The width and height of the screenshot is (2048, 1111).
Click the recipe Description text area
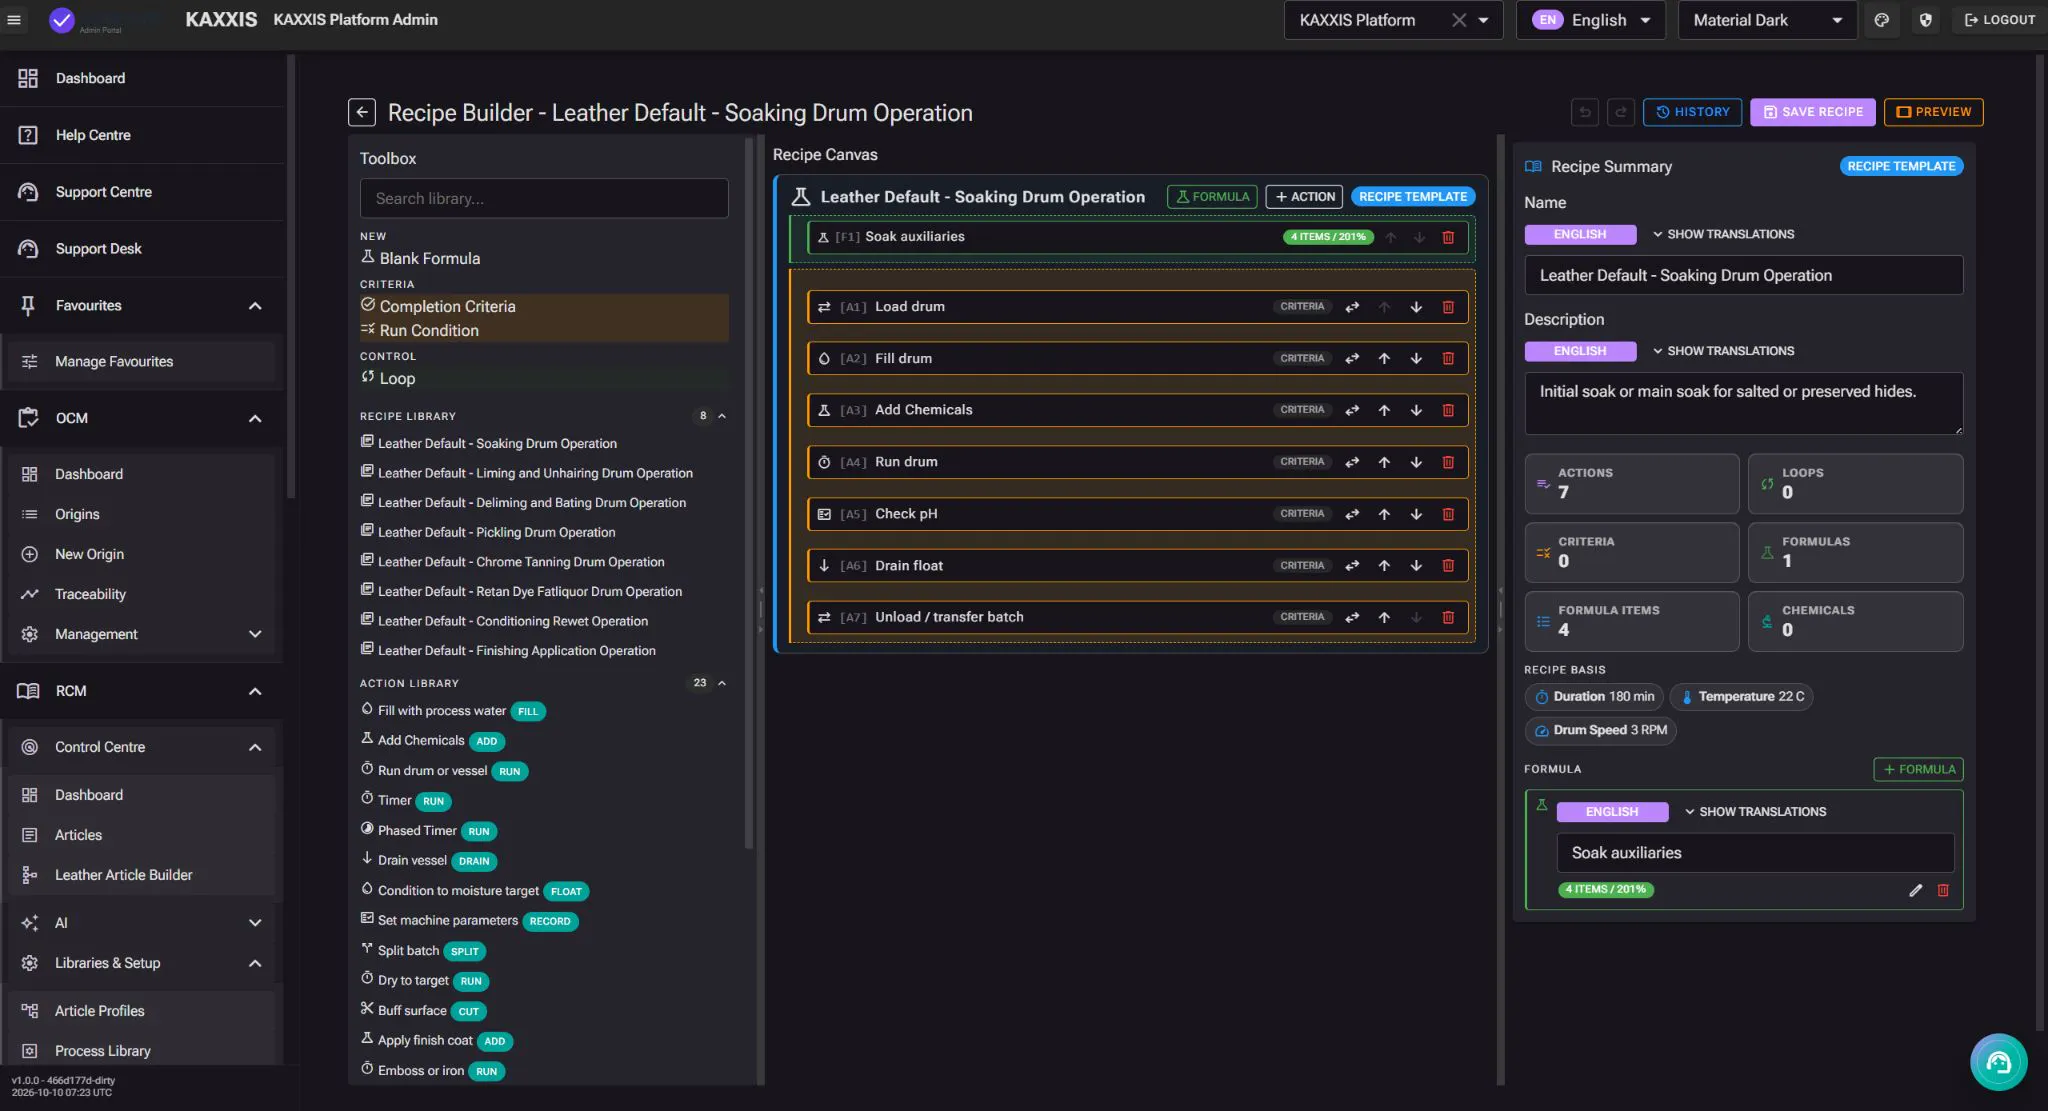click(x=1743, y=403)
